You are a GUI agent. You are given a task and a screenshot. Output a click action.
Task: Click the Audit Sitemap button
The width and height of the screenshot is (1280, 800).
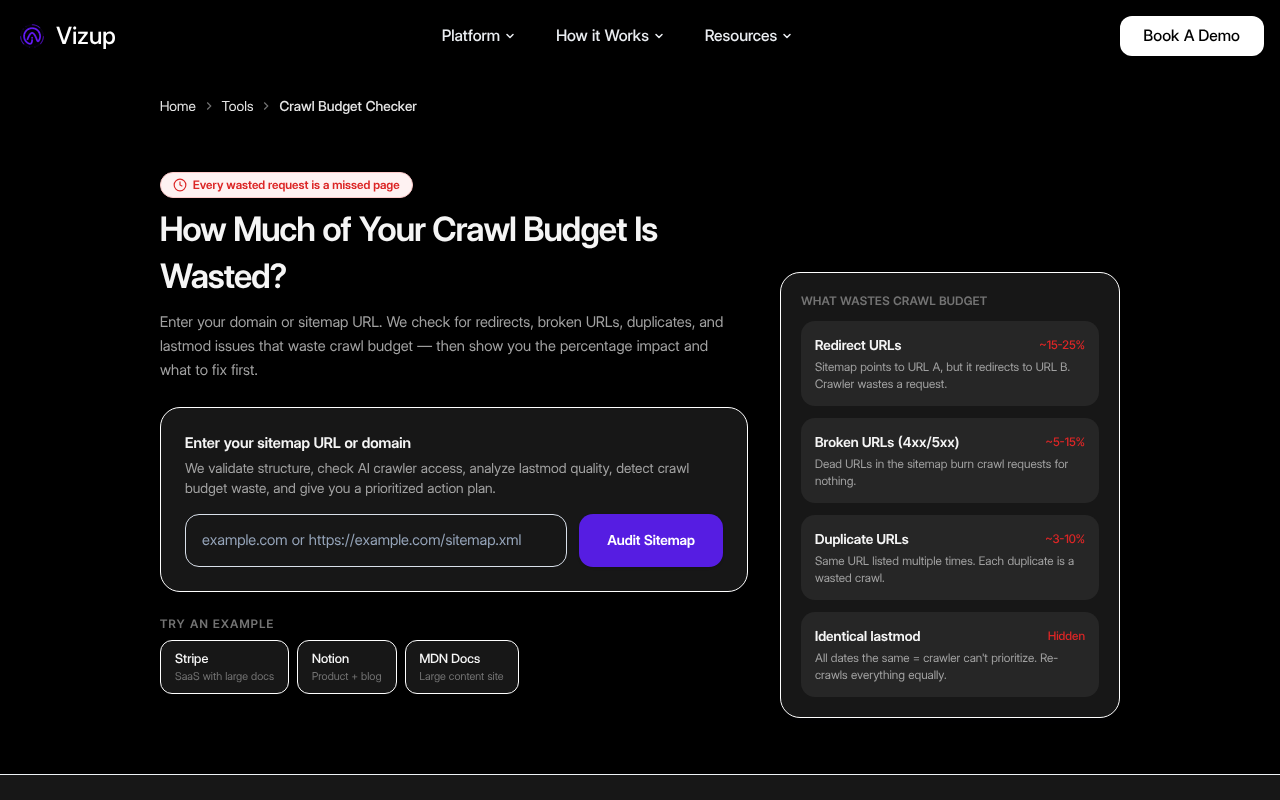[651, 540]
